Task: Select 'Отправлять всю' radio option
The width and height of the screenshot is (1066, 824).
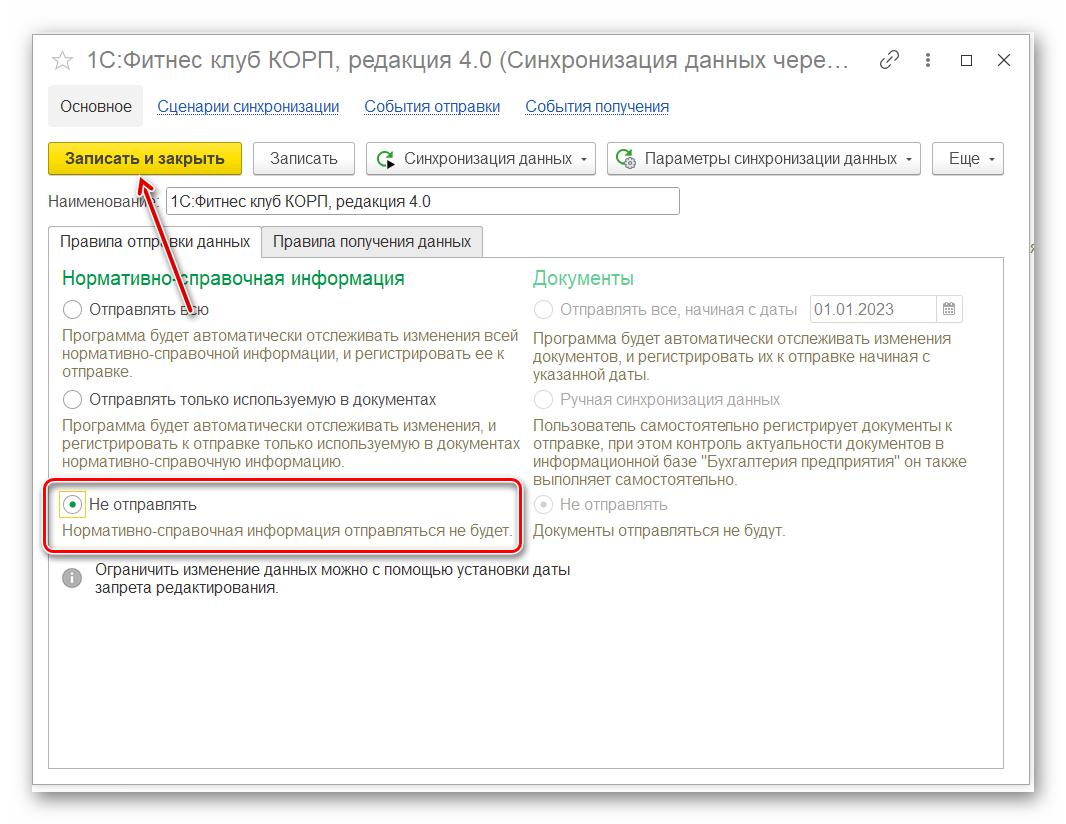Action: coord(72,309)
